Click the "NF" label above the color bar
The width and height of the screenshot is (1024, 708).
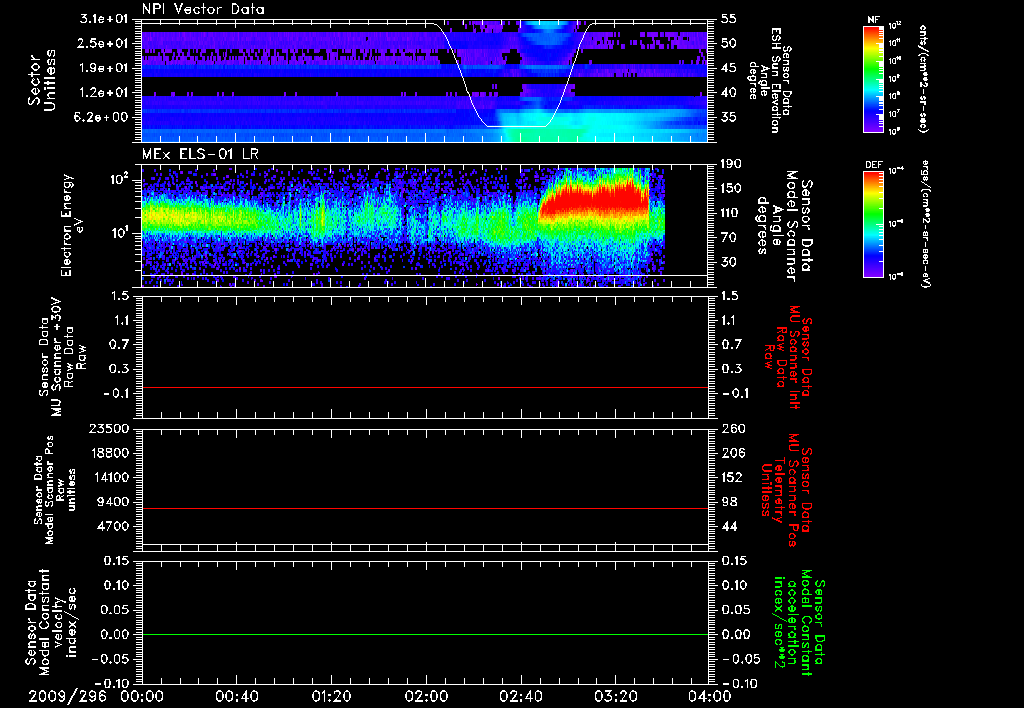pyautogui.click(x=873, y=20)
